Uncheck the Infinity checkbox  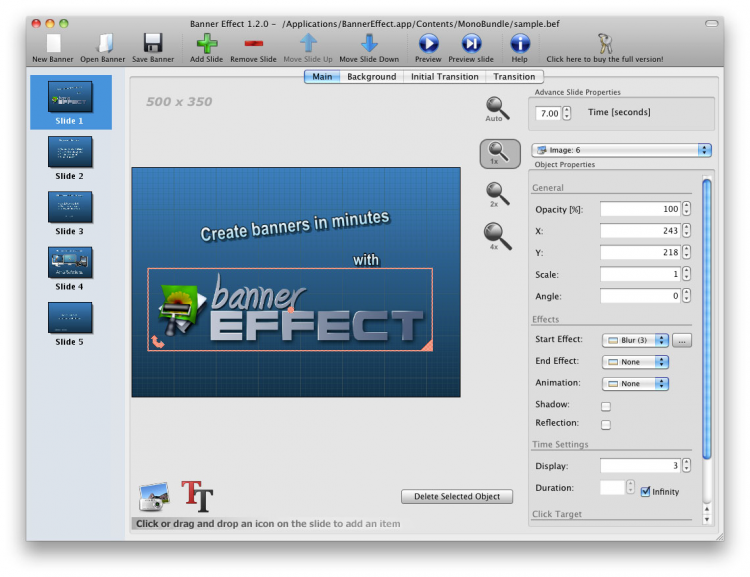click(x=645, y=491)
